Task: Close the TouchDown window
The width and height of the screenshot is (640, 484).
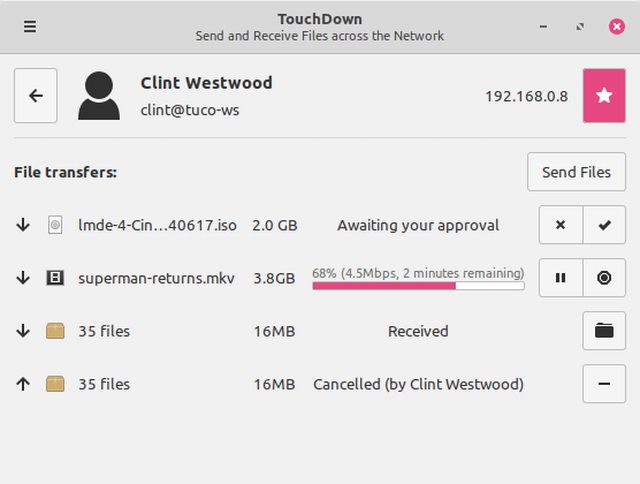Action: (616, 27)
